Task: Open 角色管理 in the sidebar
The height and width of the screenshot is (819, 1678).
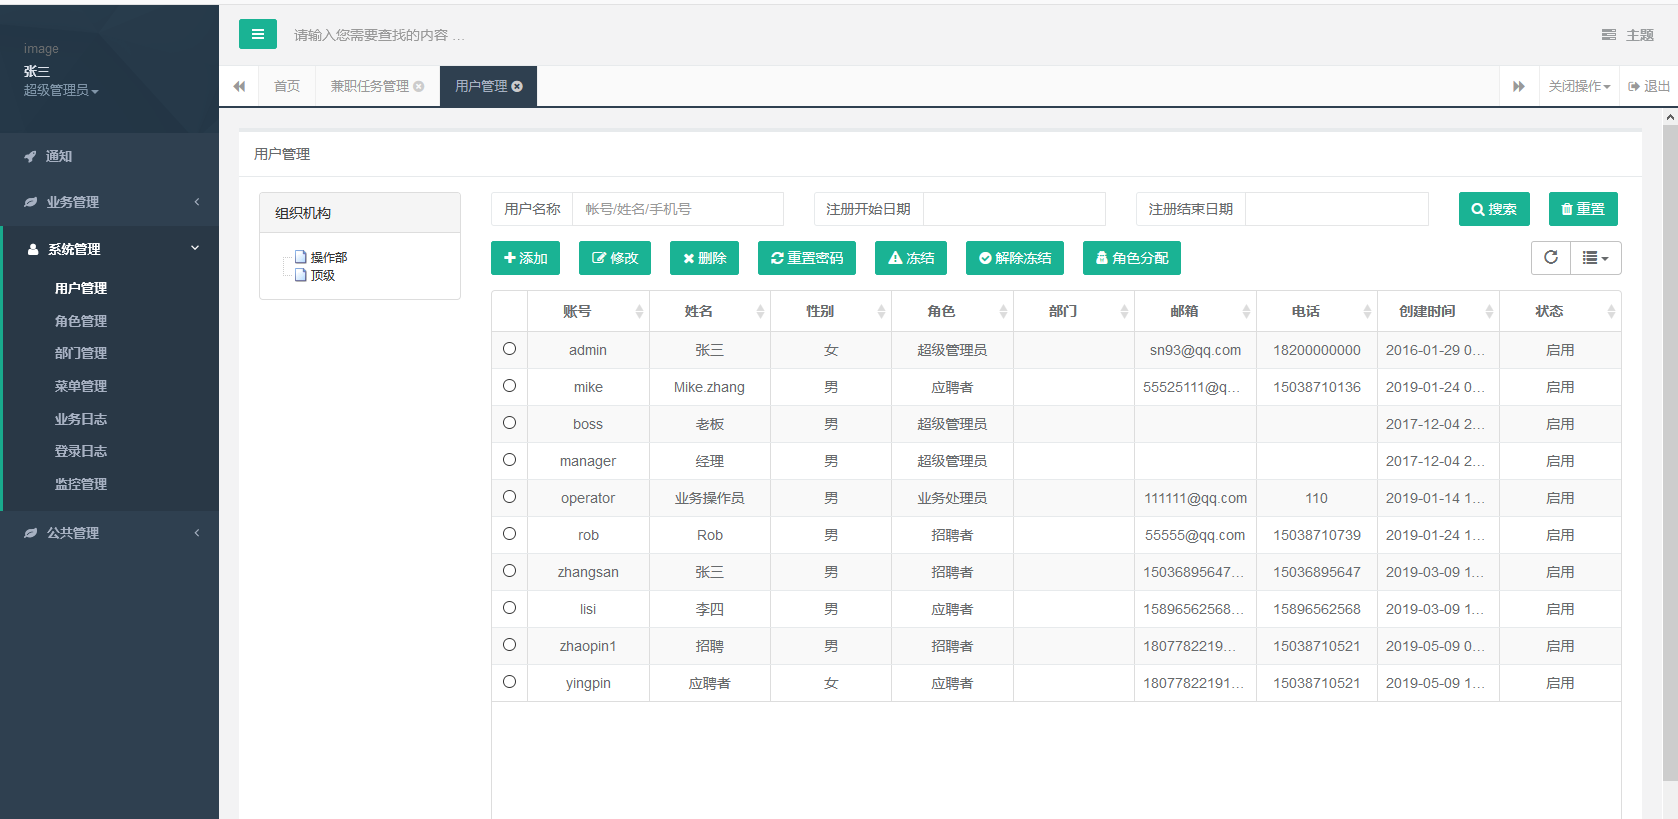Action: coord(81,321)
